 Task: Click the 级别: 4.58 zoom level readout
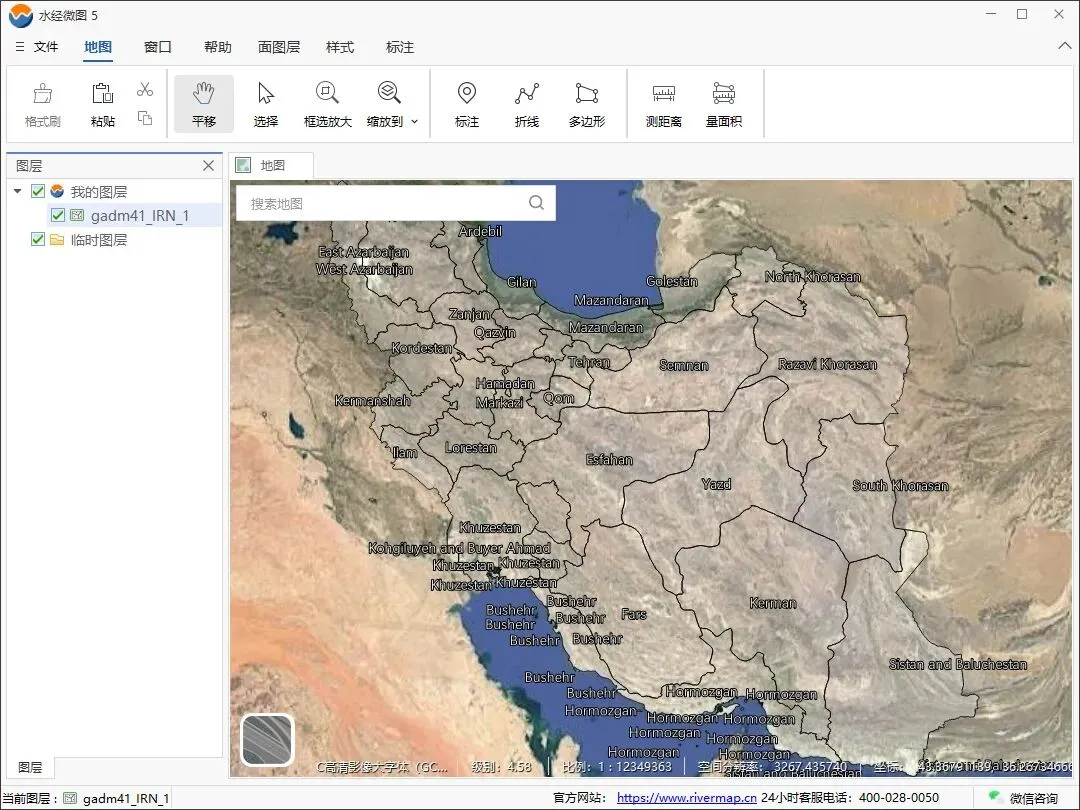[x=501, y=767]
